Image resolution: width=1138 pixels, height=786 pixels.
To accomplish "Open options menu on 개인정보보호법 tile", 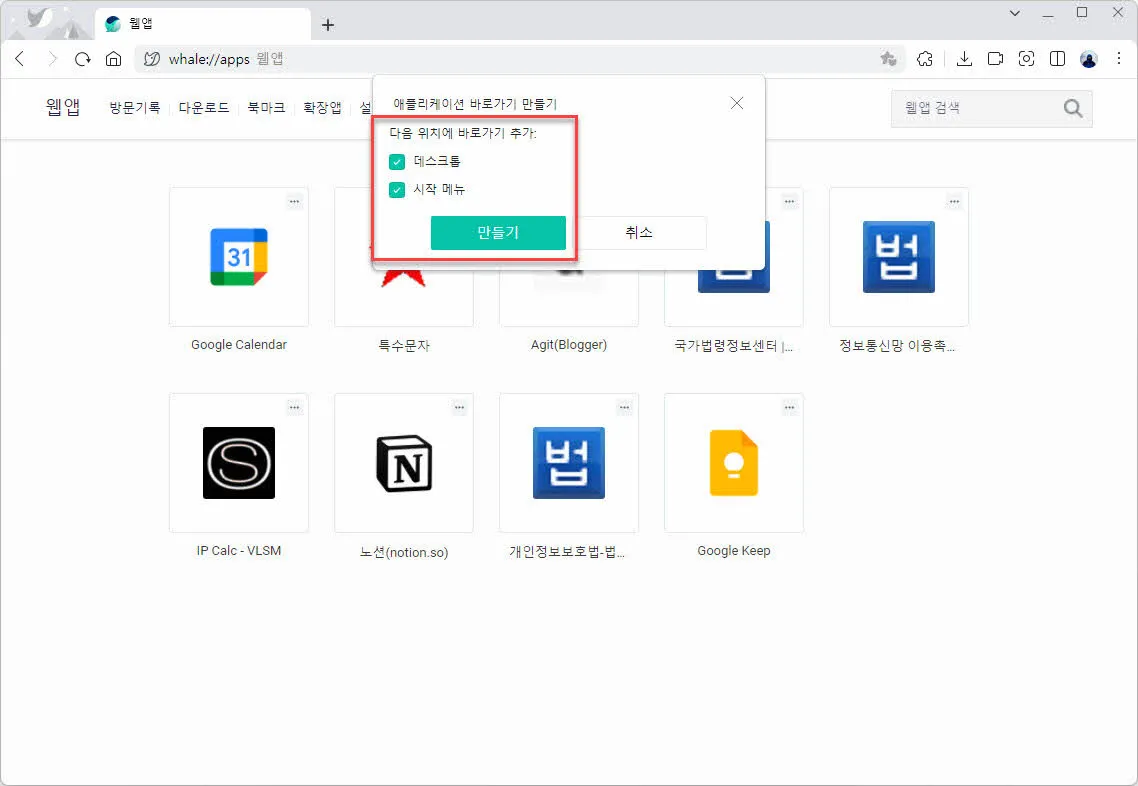I will 625,408.
